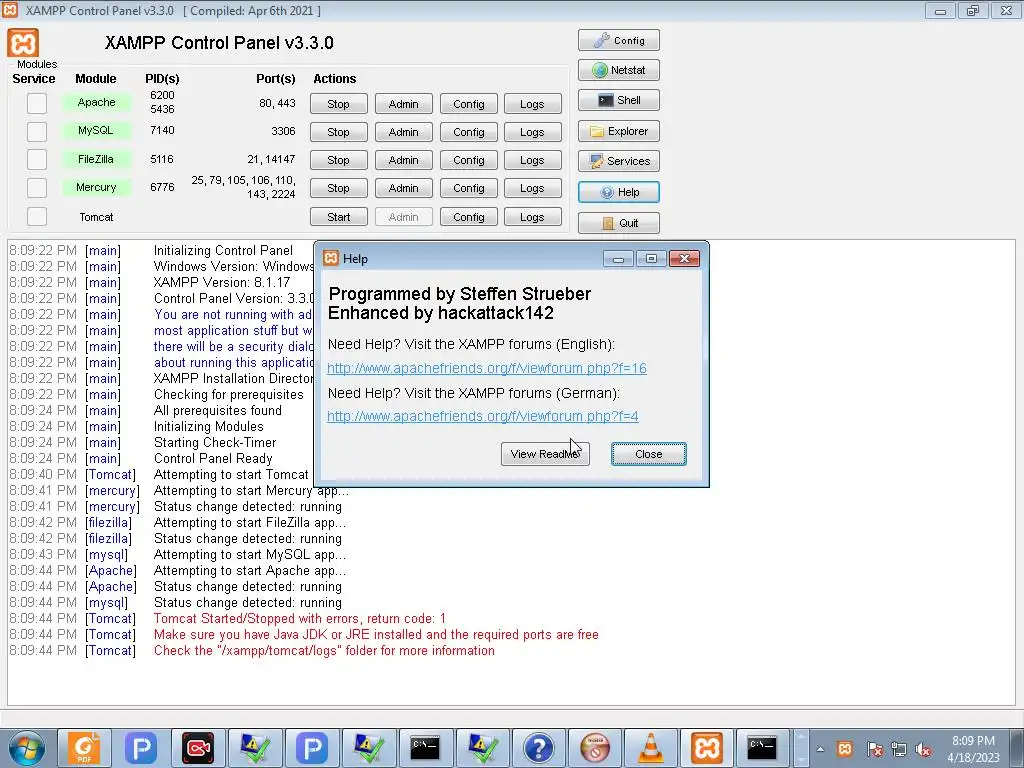Close the Help dialog with Close button
The width and height of the screenshot is (1024, 768).
pyautogui.click(x=648, y=454)
